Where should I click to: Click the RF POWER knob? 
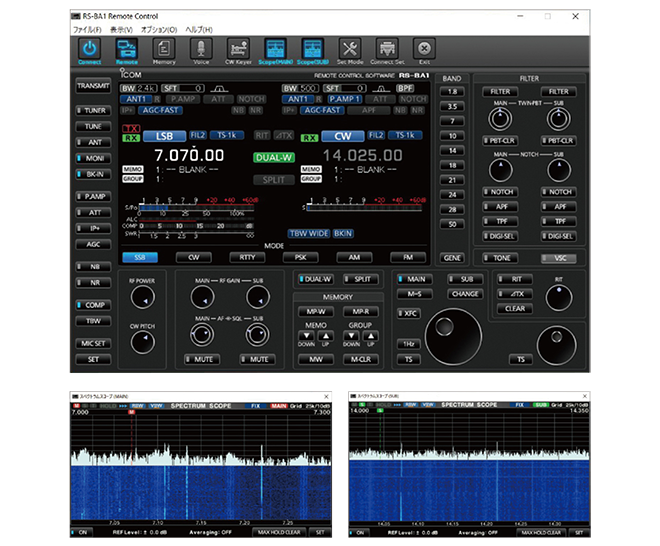(x=143, y=297)
